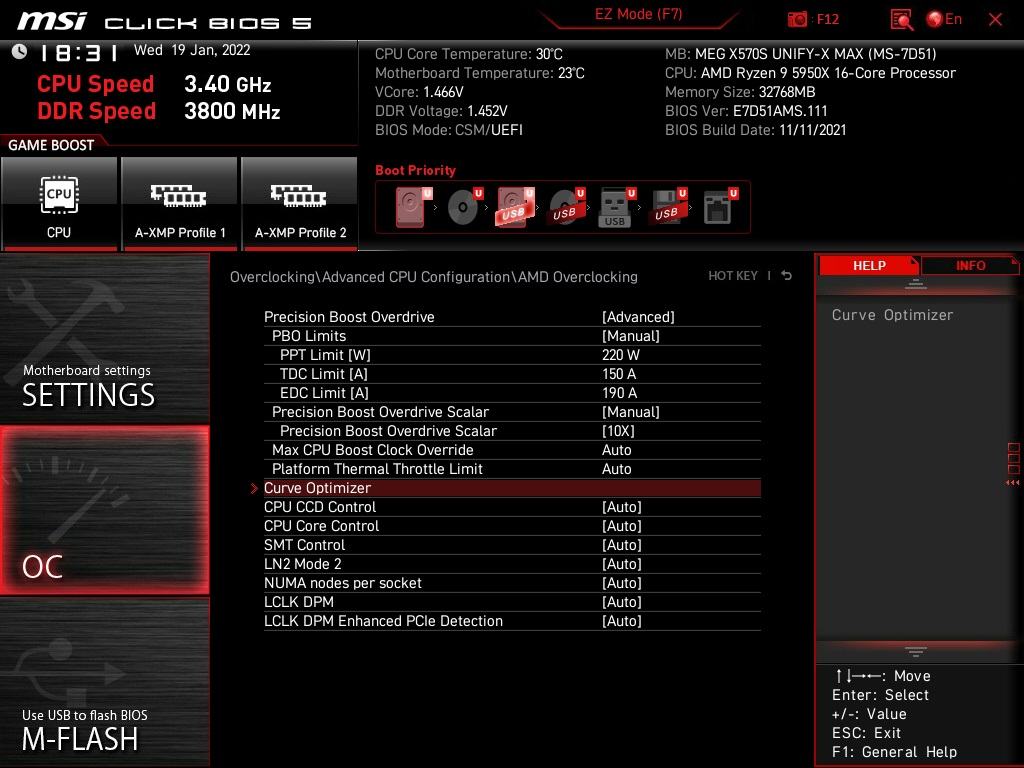Select the USB optical drive boot icon
This screenshot has height=768, width=1024.
pos(567,207)
